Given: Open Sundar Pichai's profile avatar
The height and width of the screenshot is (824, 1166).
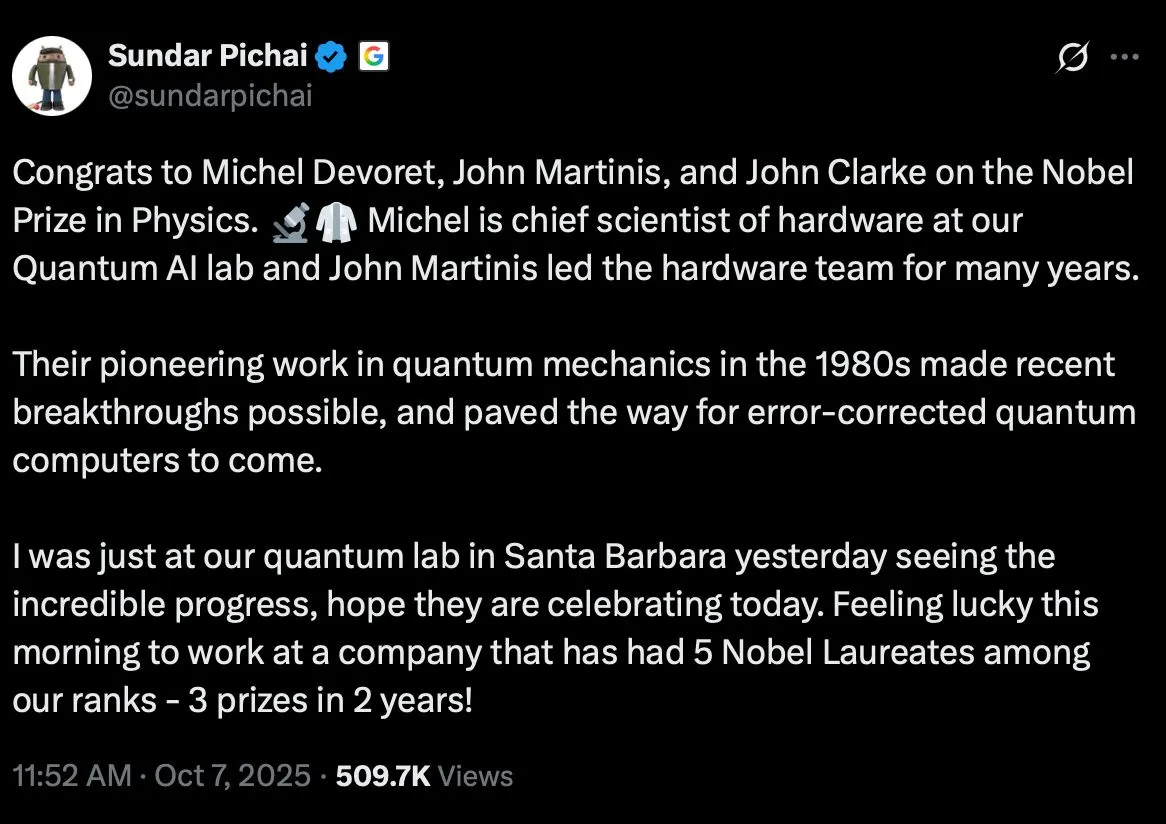Looking at the screenshot, I should pyautogui.click(x=51, y=76).
